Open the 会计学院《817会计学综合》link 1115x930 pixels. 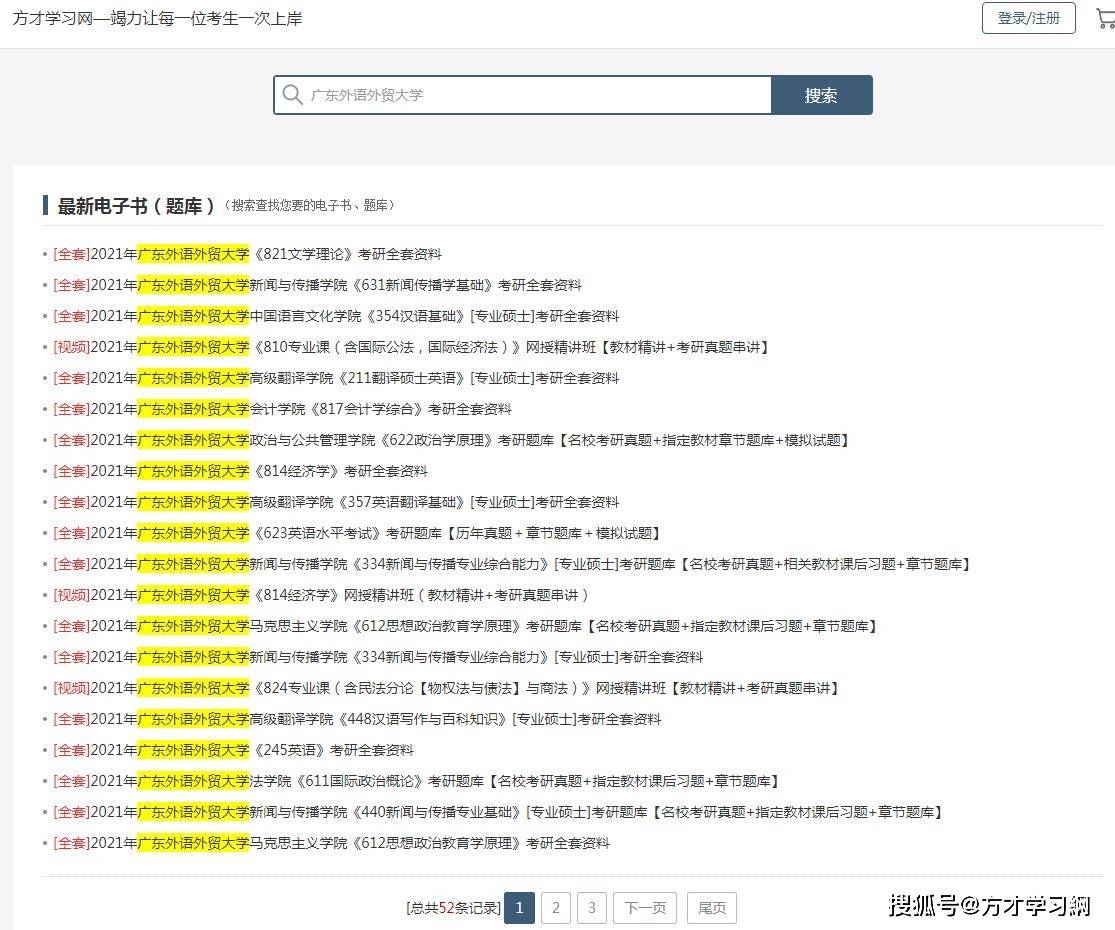pyautogui.click(x=282, y=409)
